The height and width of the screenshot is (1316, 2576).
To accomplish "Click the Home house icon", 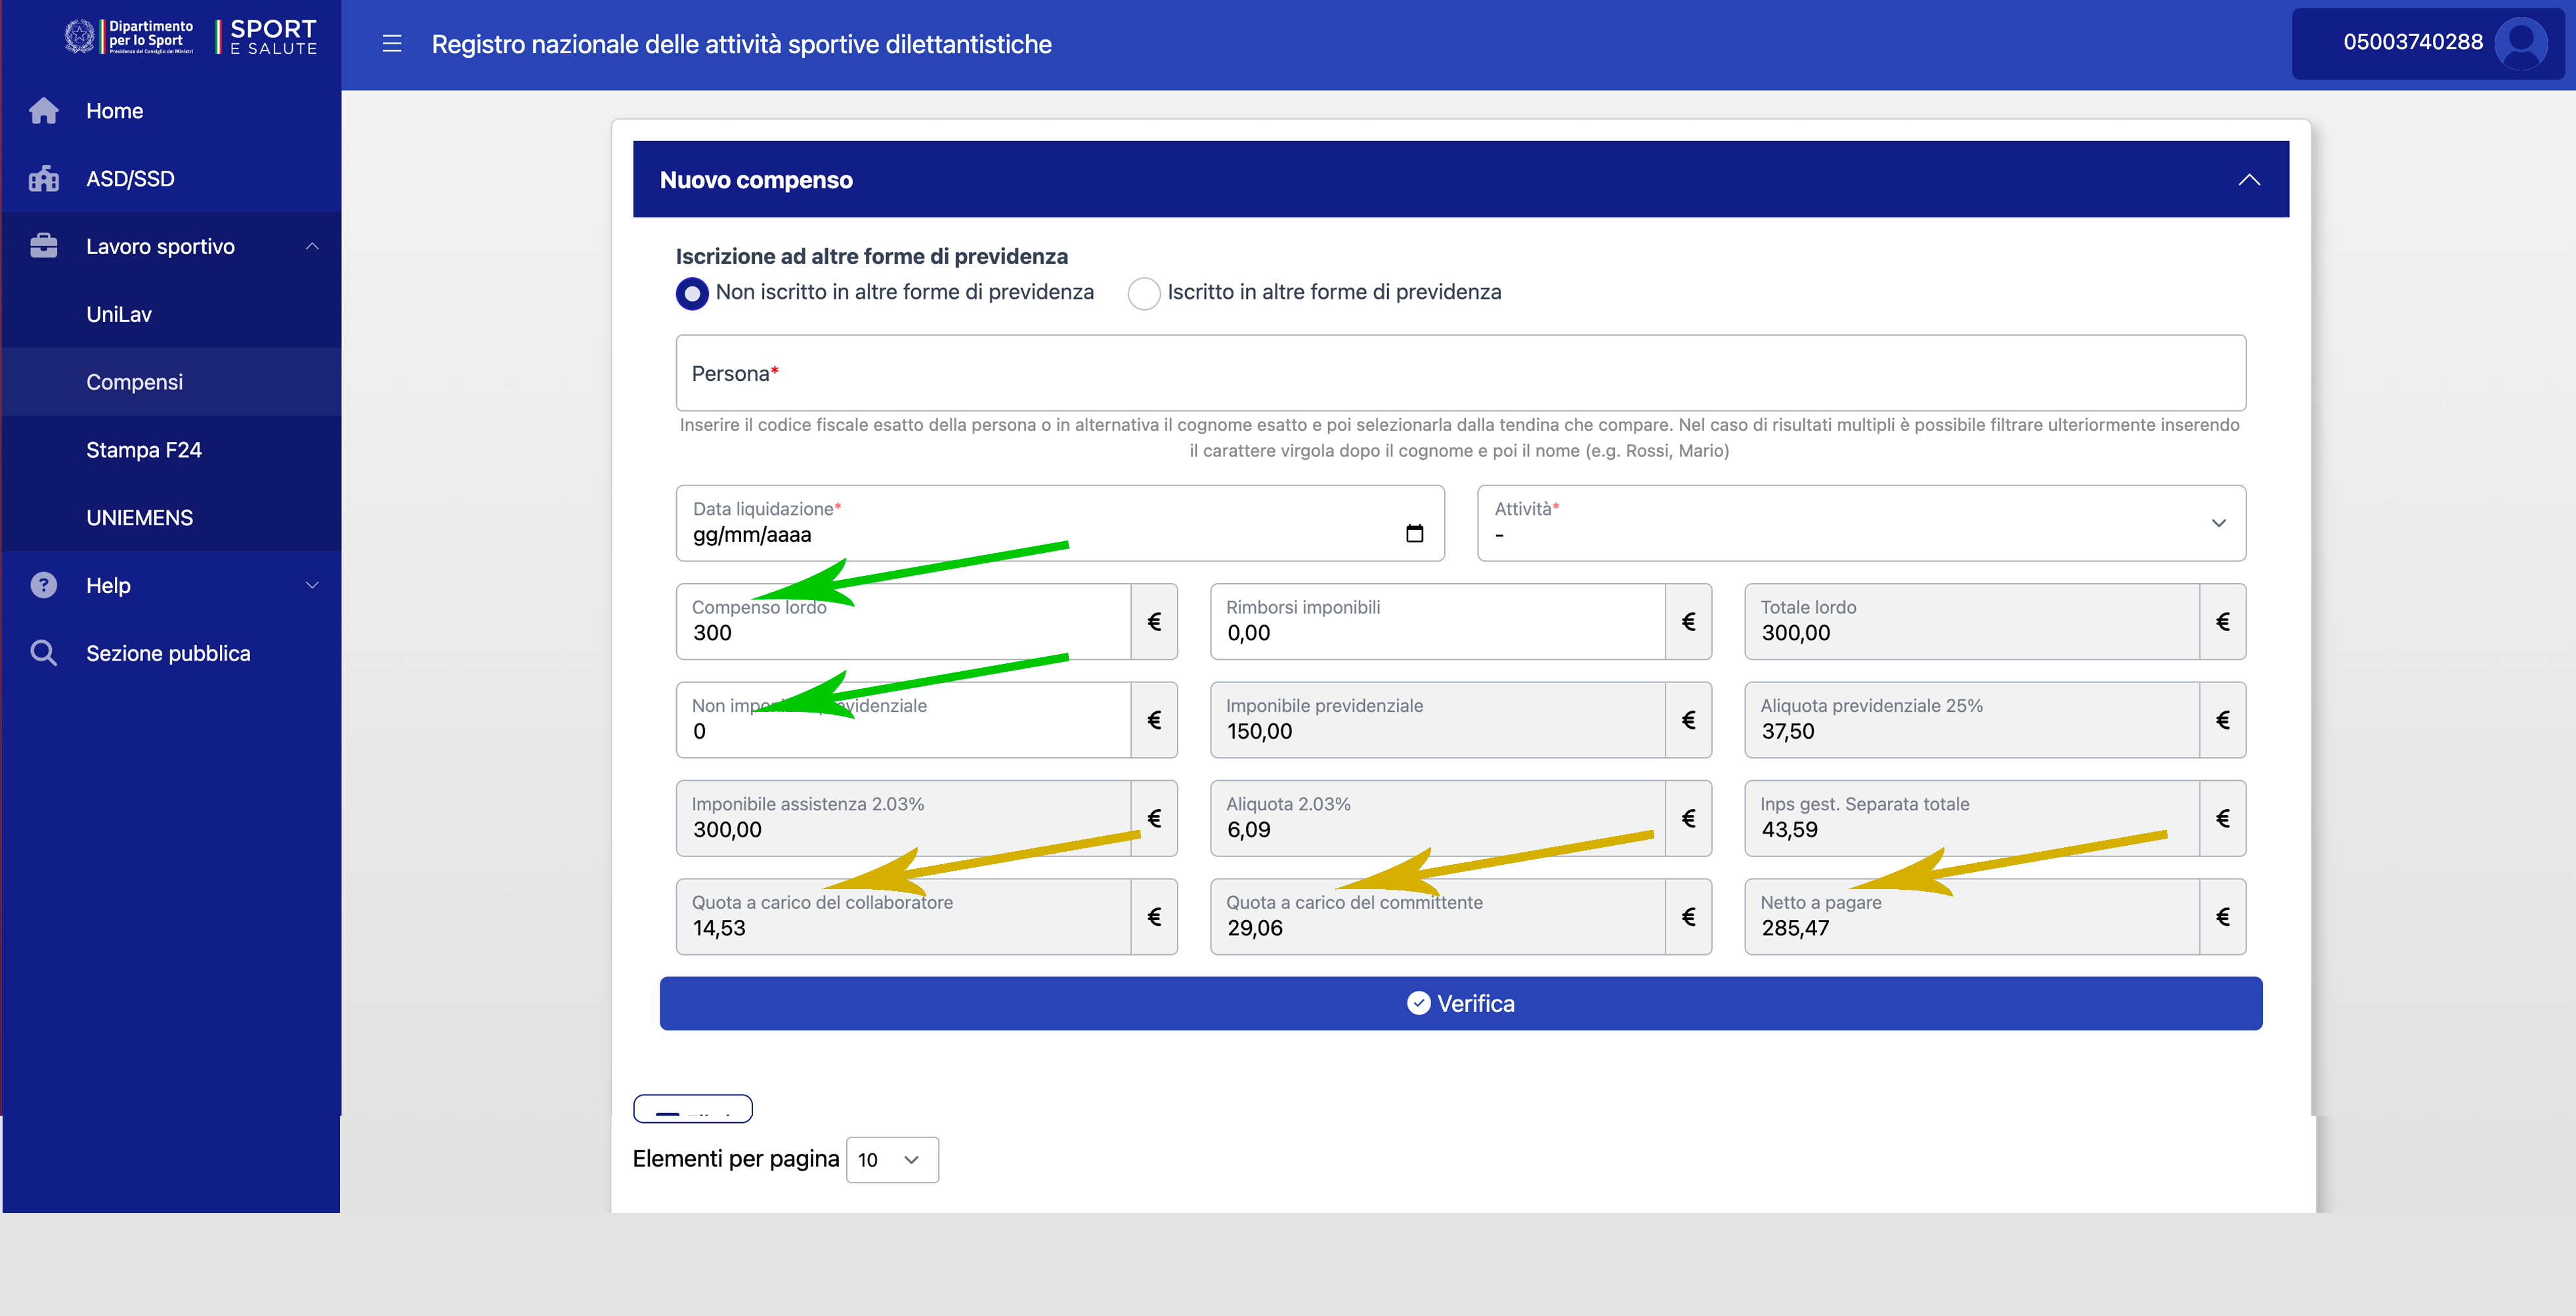I will click(44, 111).
